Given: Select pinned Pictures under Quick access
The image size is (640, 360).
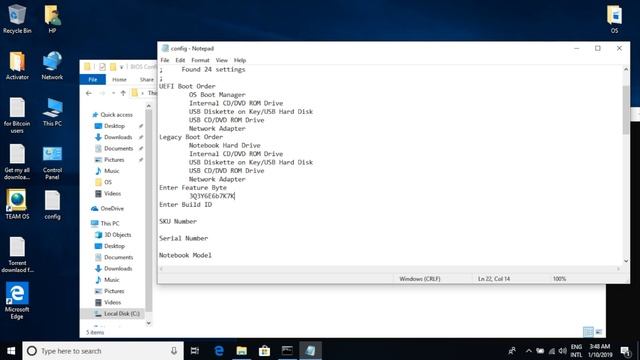Looking at the screenshot, I should (114, 160).
